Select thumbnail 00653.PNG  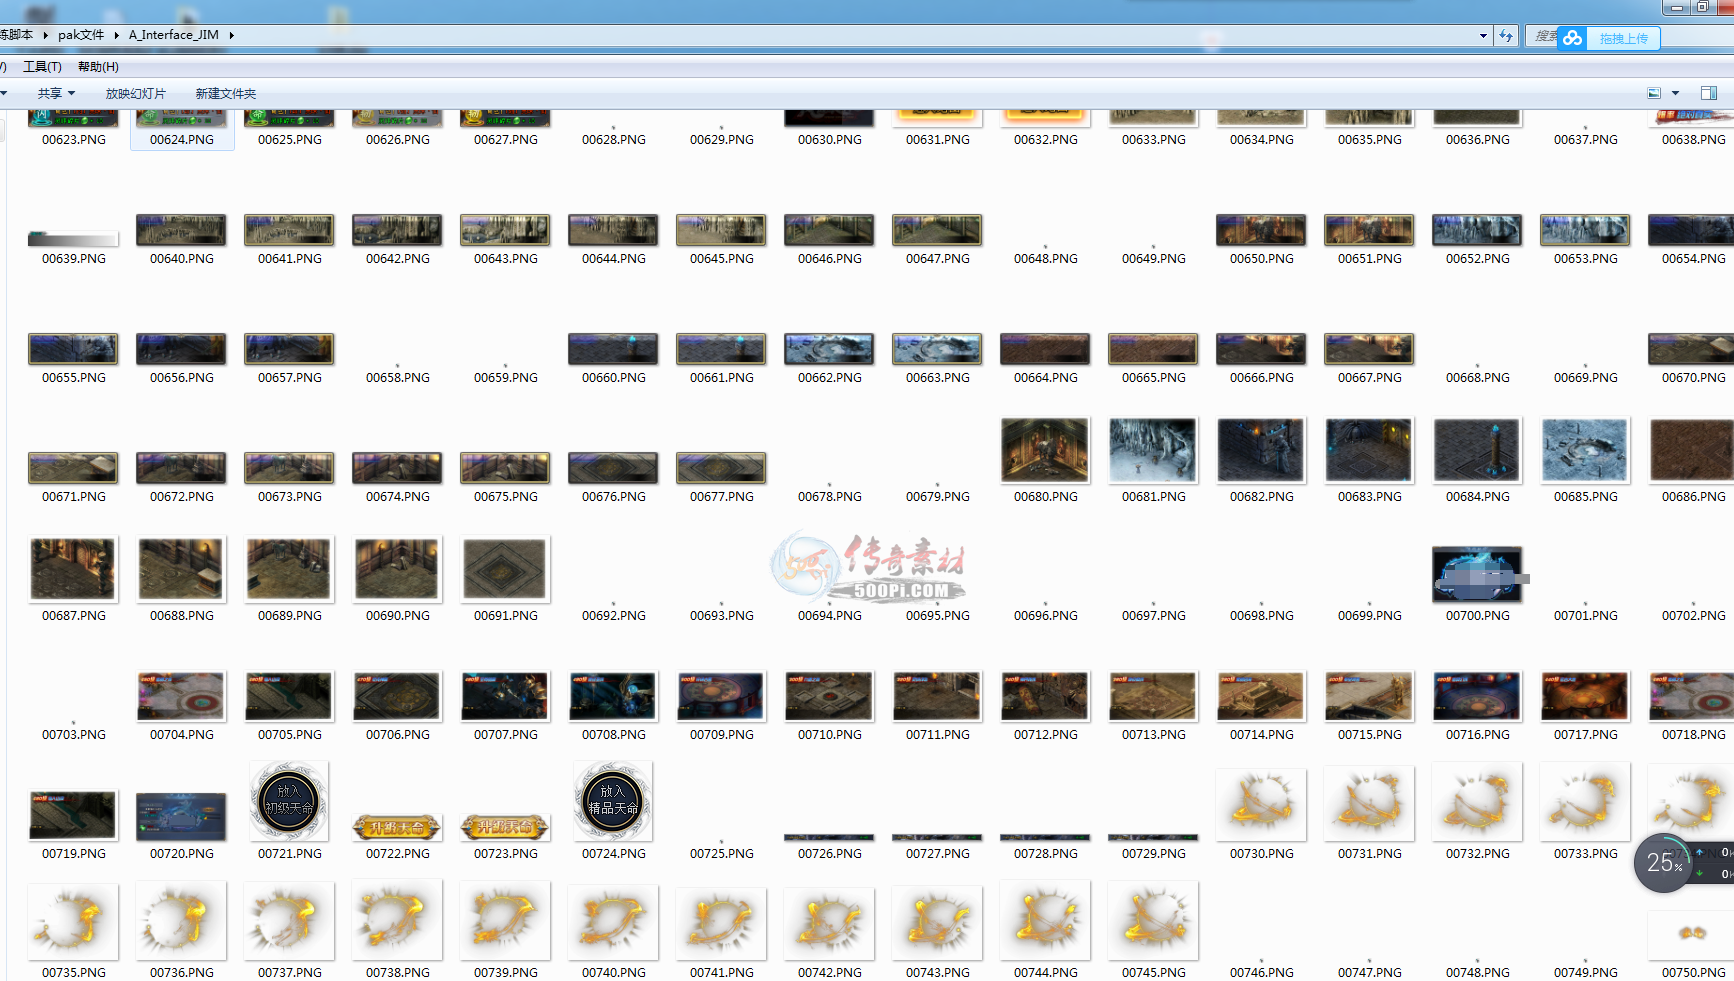click(x=1585, y=230)
